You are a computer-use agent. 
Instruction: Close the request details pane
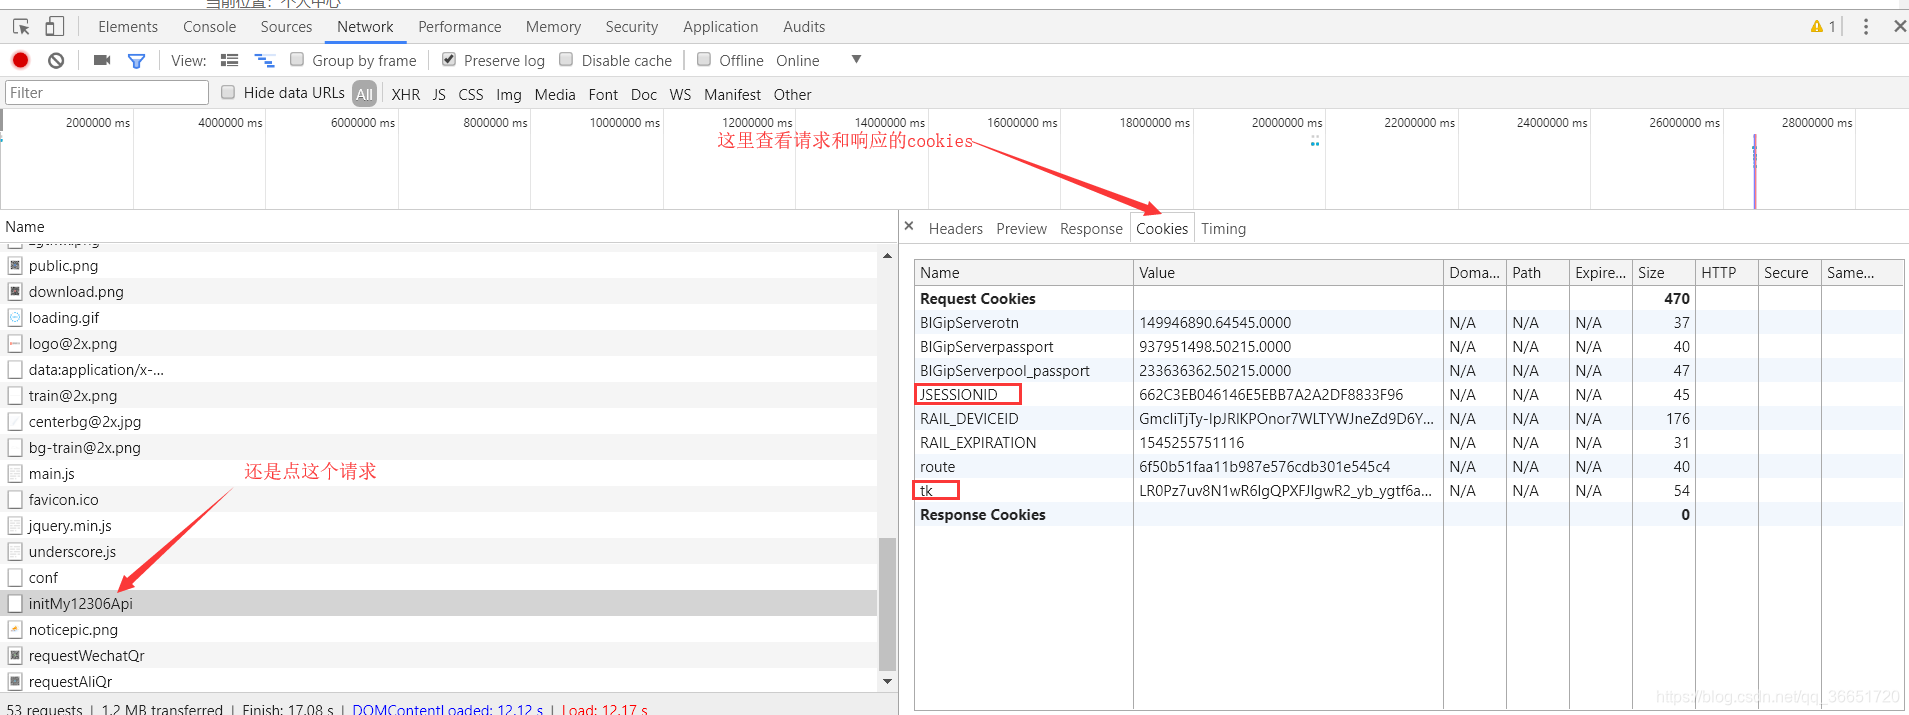click(909, 227)
